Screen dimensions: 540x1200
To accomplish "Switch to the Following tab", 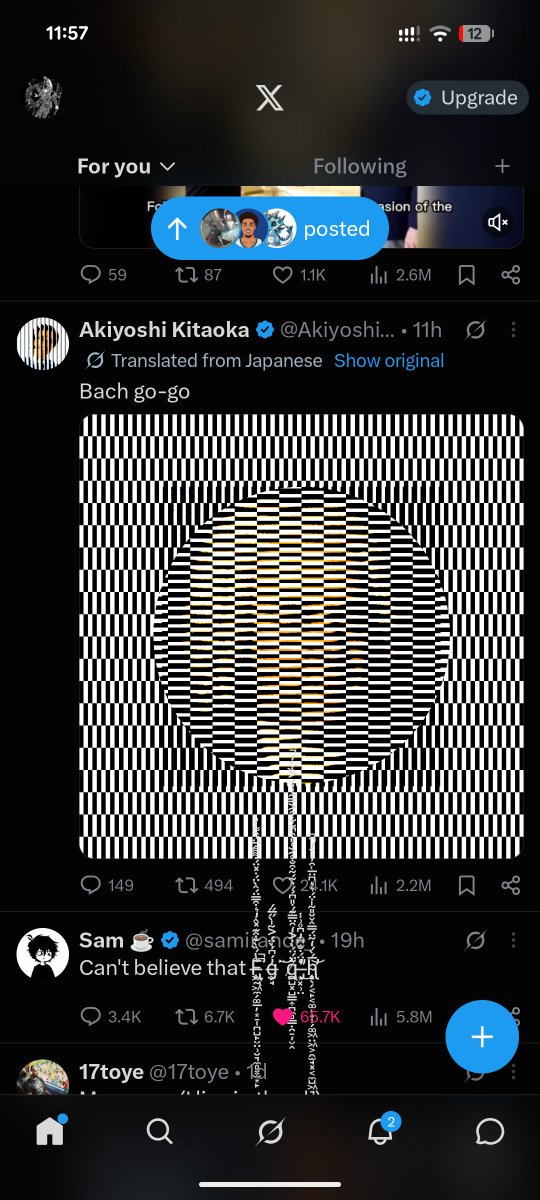I will [x=360, y=166].
